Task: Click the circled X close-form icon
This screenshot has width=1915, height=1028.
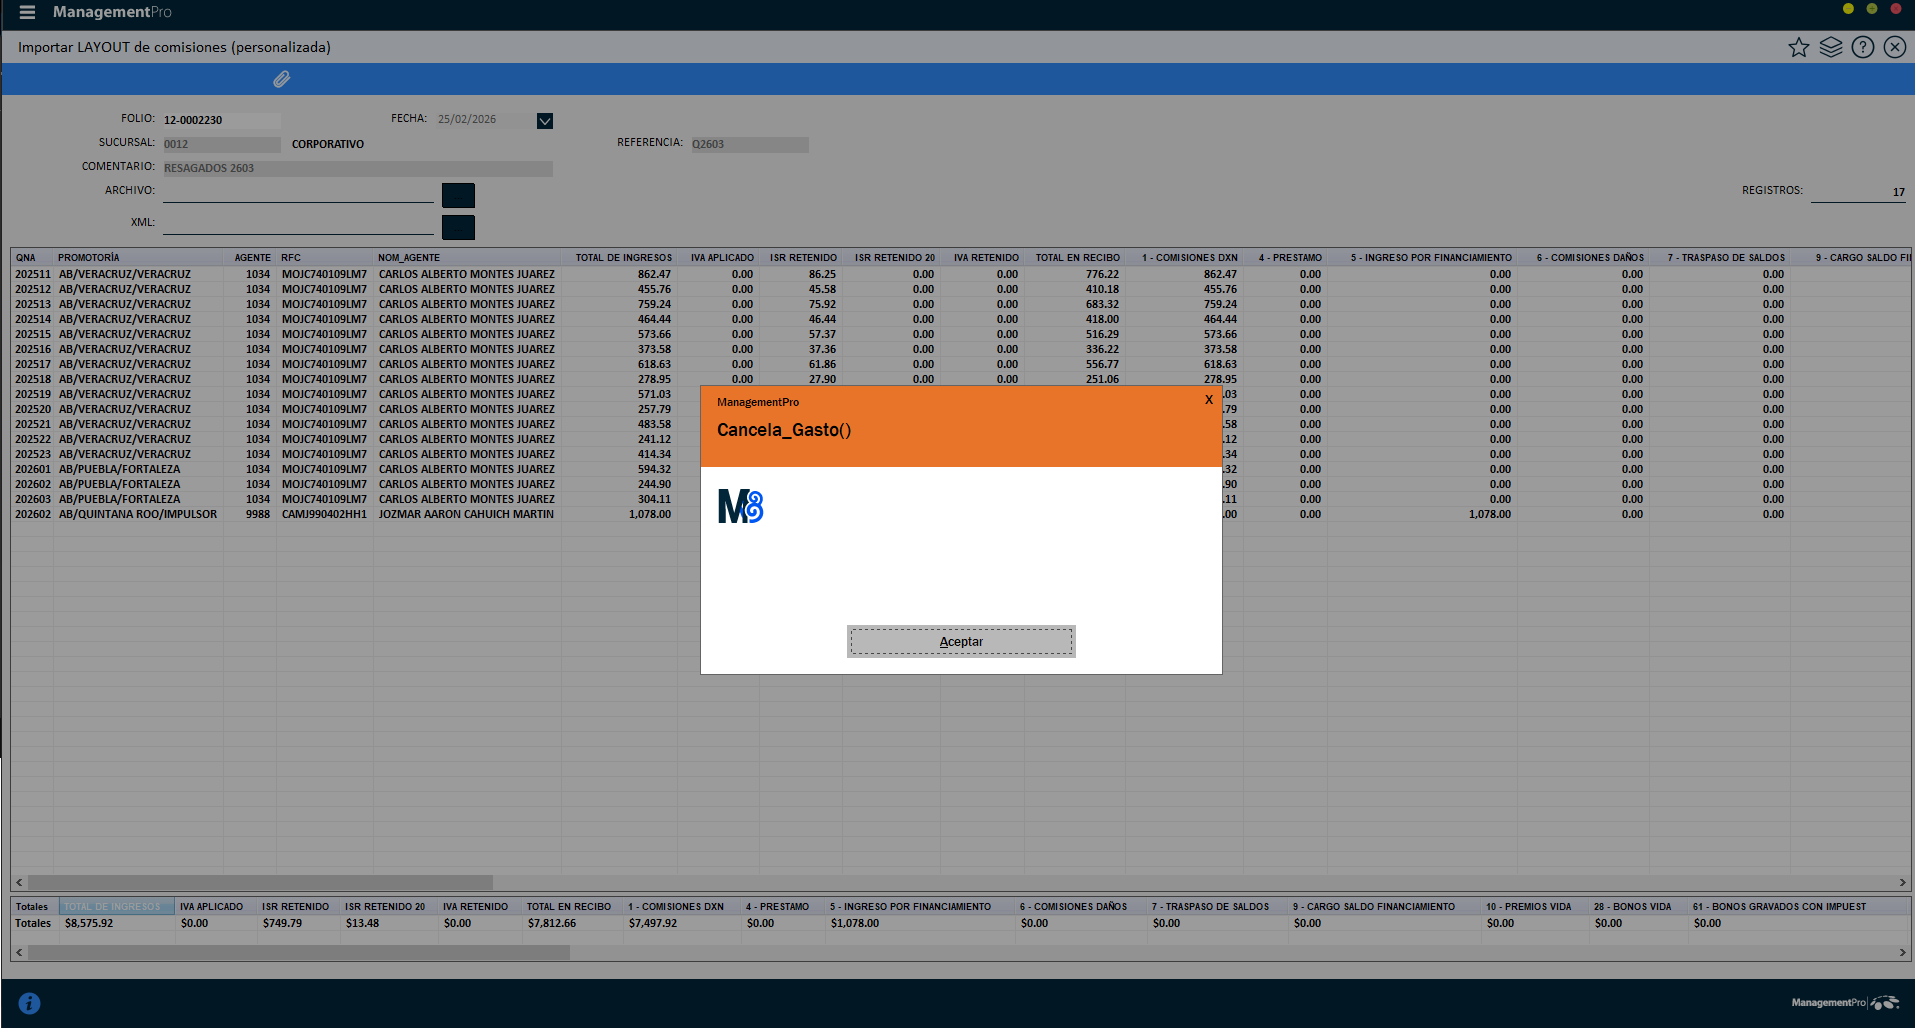Action: pos(1894,47)
